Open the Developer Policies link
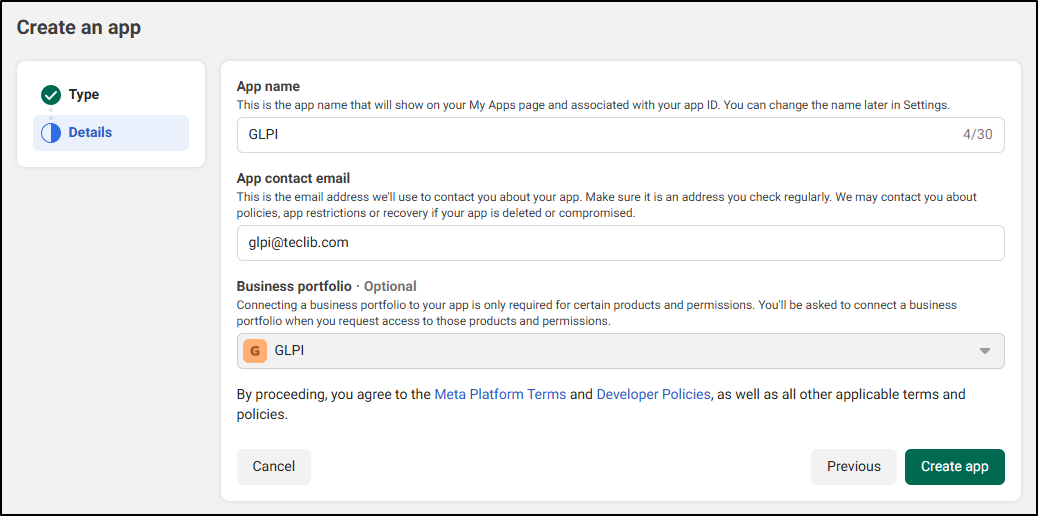Image resolution: width=1038 pixels, height=516 pixels. click(x=653, y=394)
